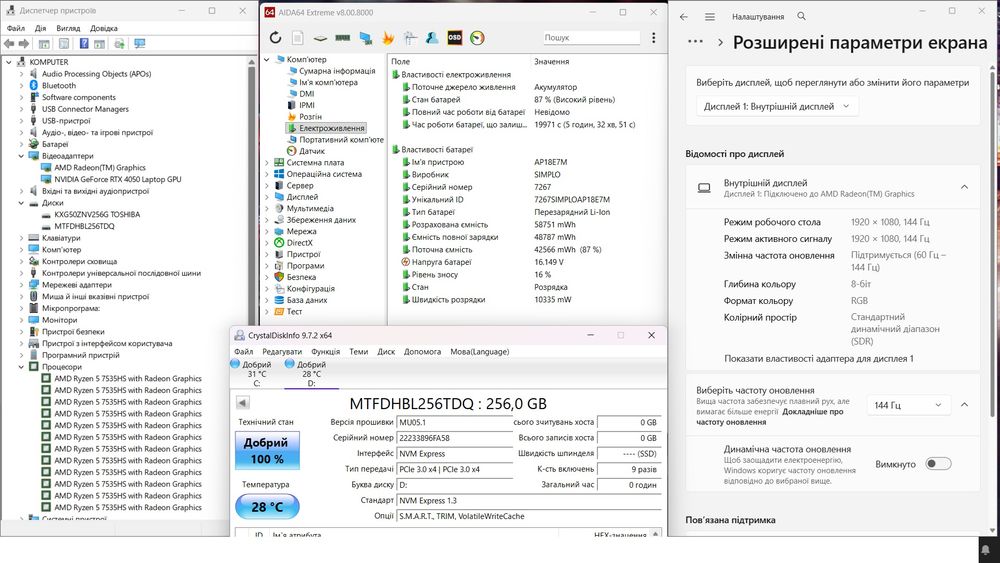Image resolution: width=1000 pixels, height=563 pixels.
Task: Open the Функція menu in CrystalDiskInfo
Action: point(325,351)
